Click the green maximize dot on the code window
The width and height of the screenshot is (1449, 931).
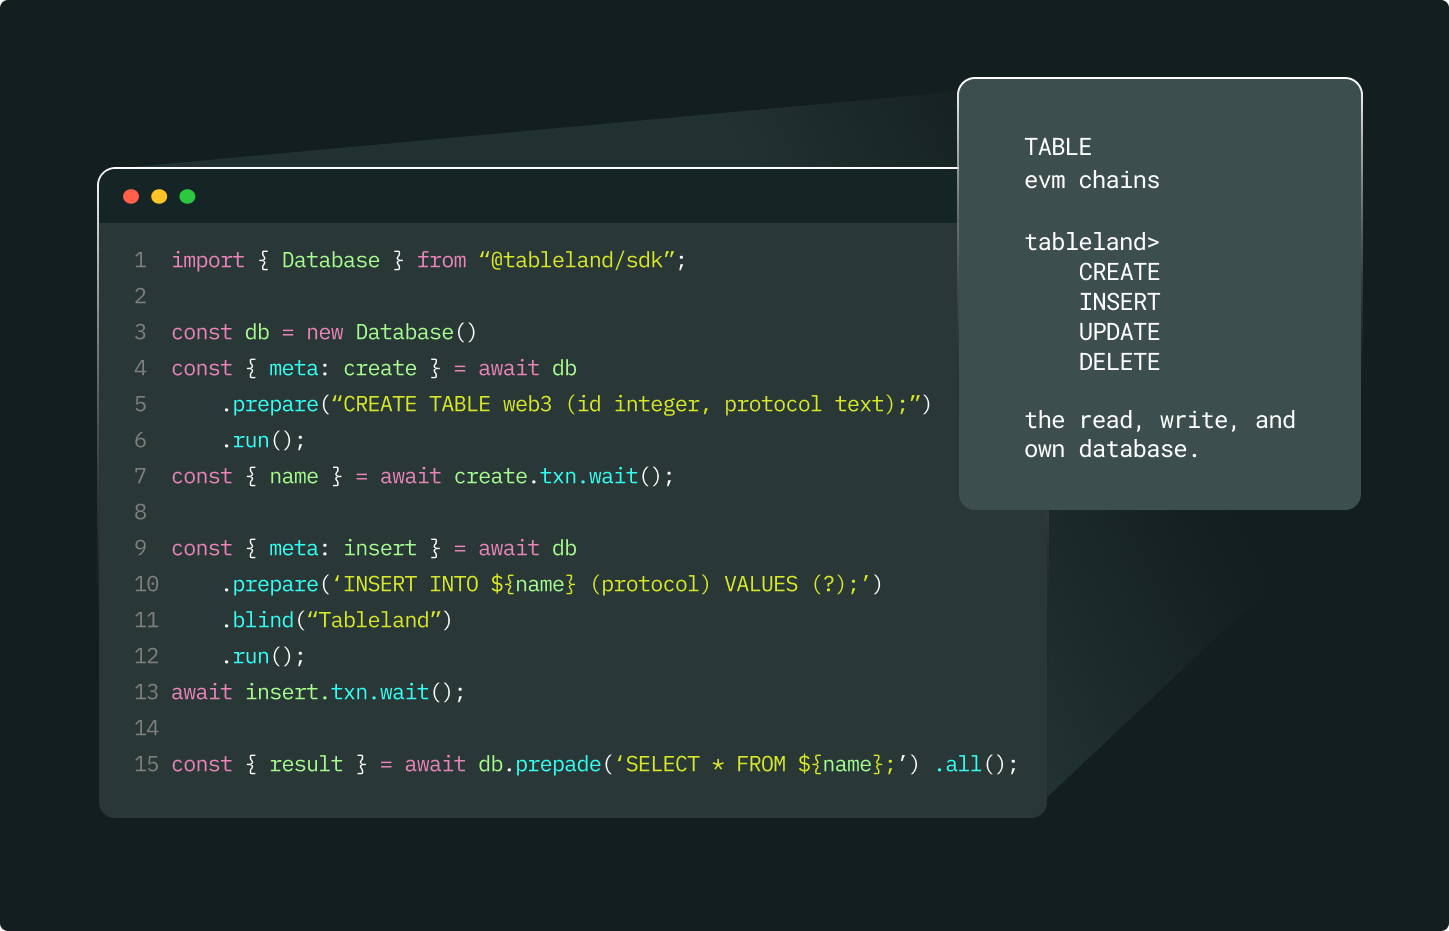coord(187,196)
